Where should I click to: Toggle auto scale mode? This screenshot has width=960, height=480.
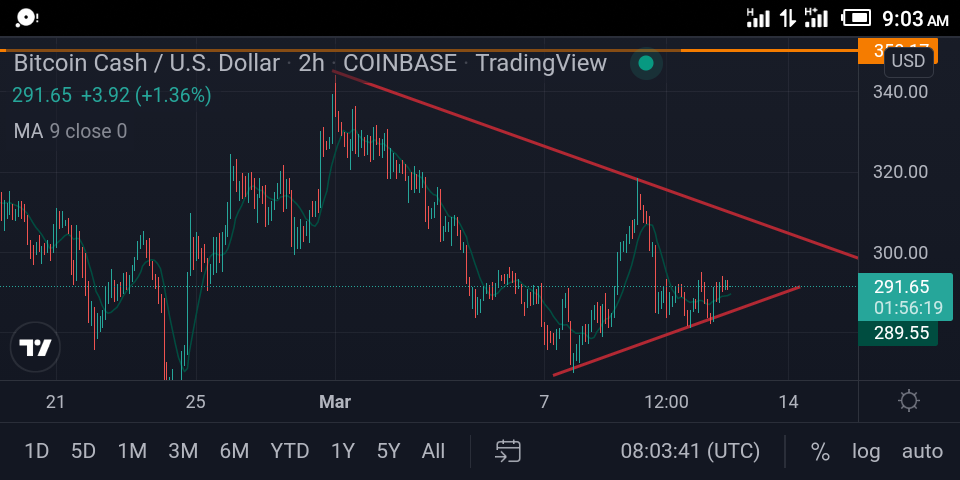click(922, 452)
